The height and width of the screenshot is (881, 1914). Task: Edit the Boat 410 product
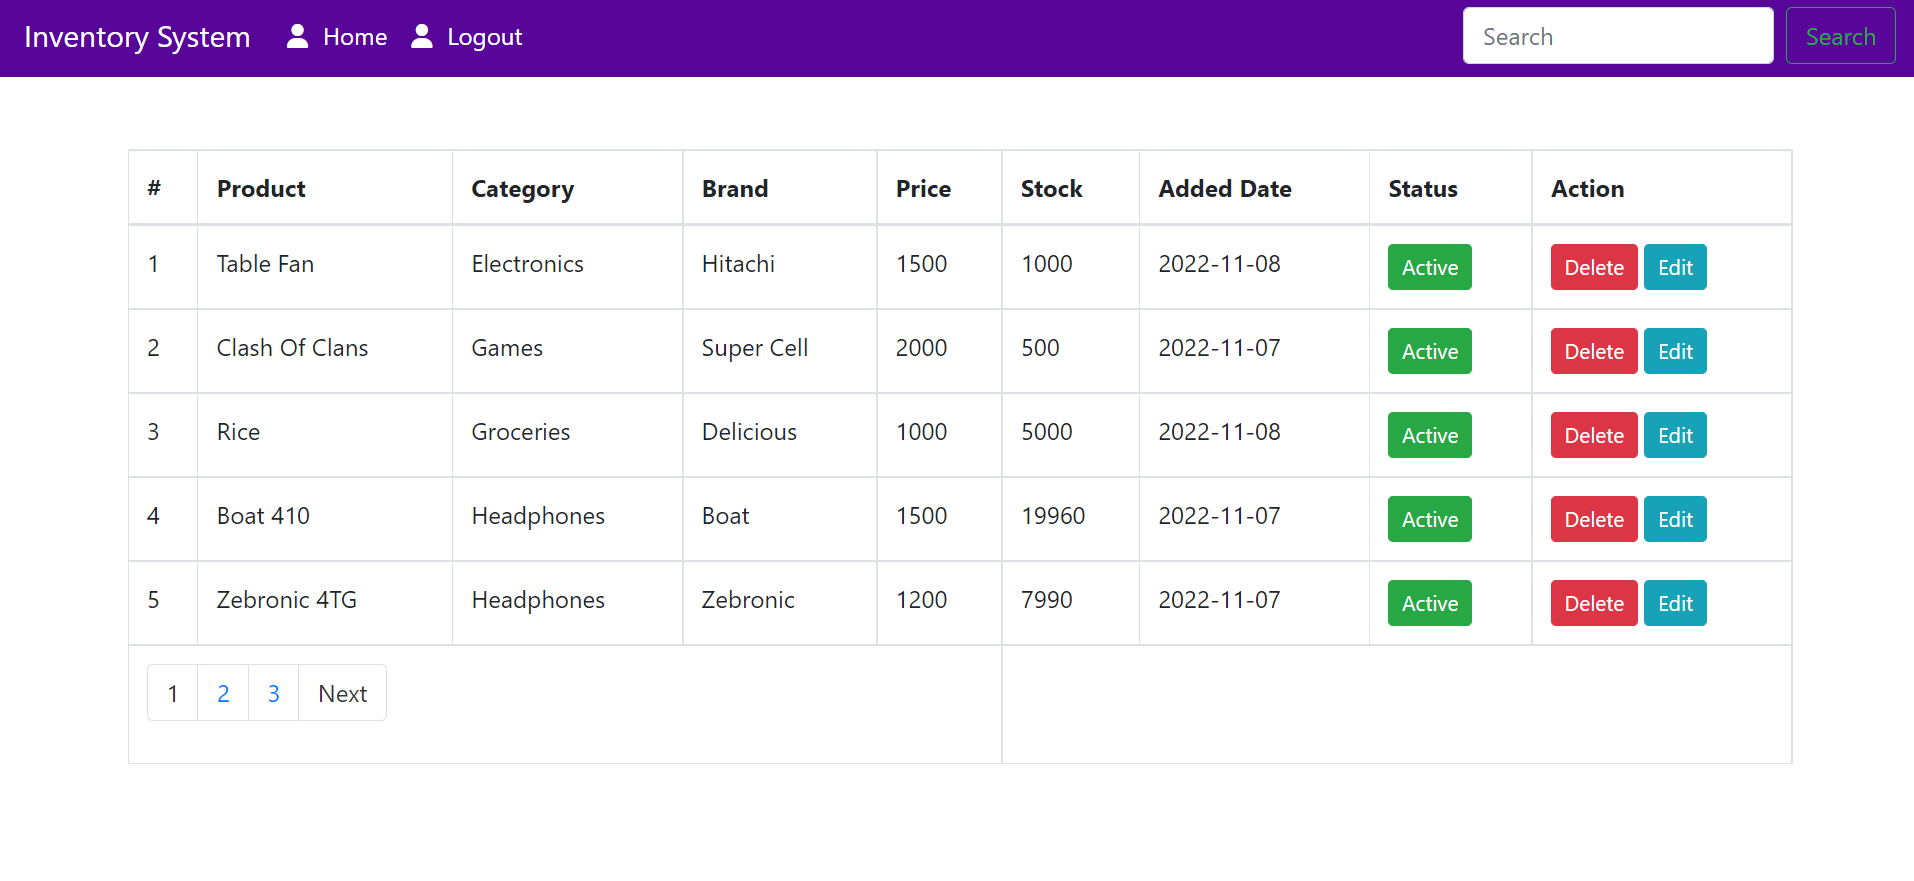pyautogui.click(x=1674, y=519)
